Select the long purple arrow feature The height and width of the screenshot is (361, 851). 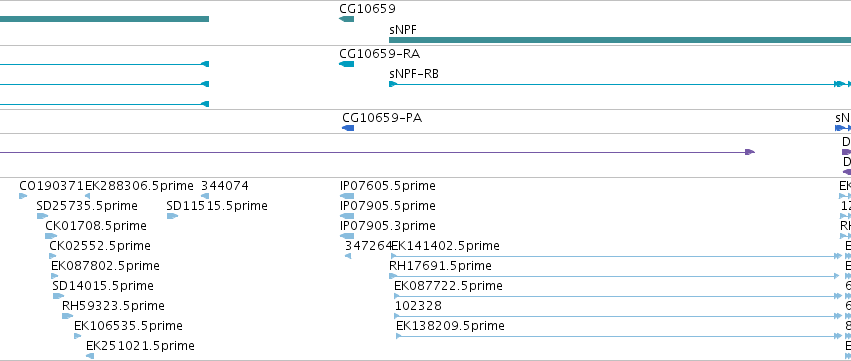(377, 152)
